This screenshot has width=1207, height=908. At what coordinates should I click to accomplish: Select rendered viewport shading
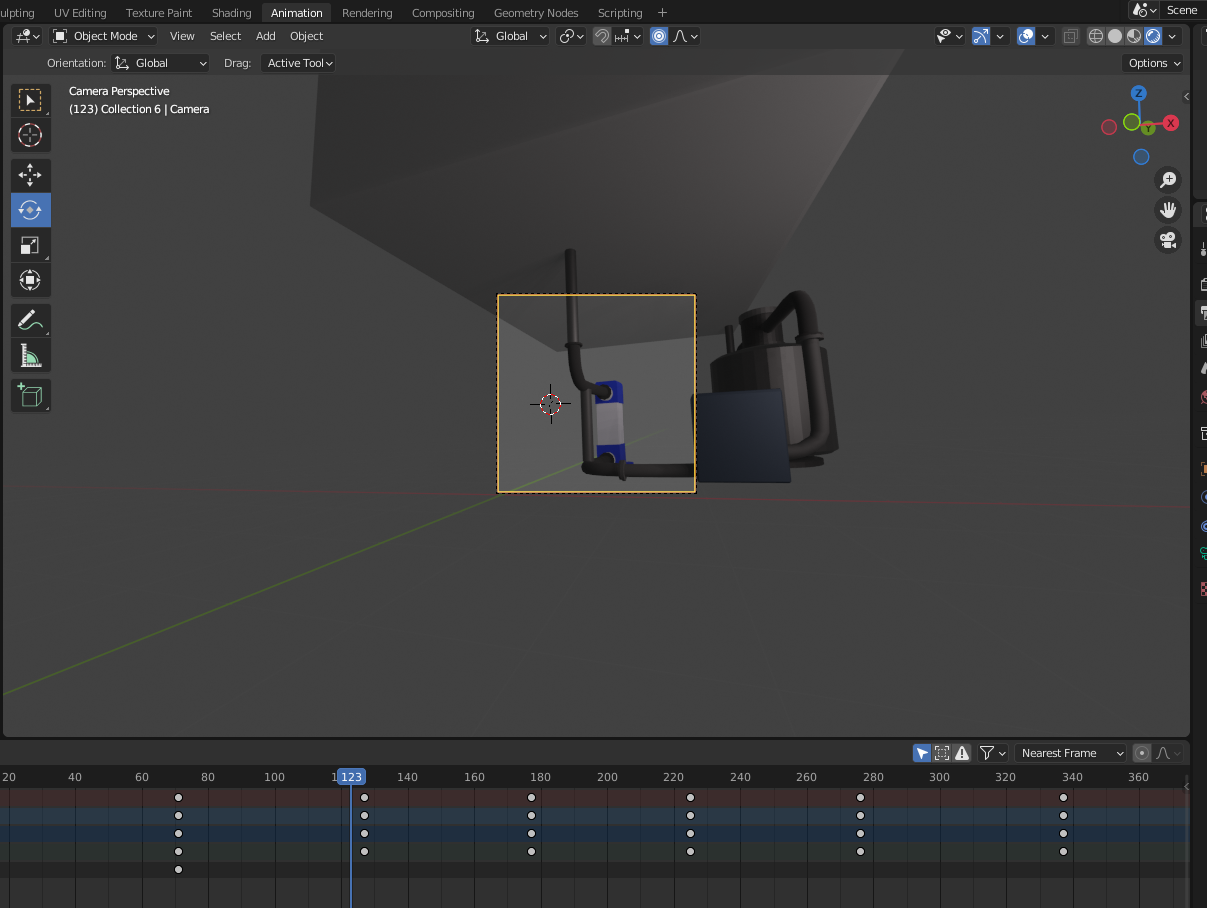(1153, 36)
